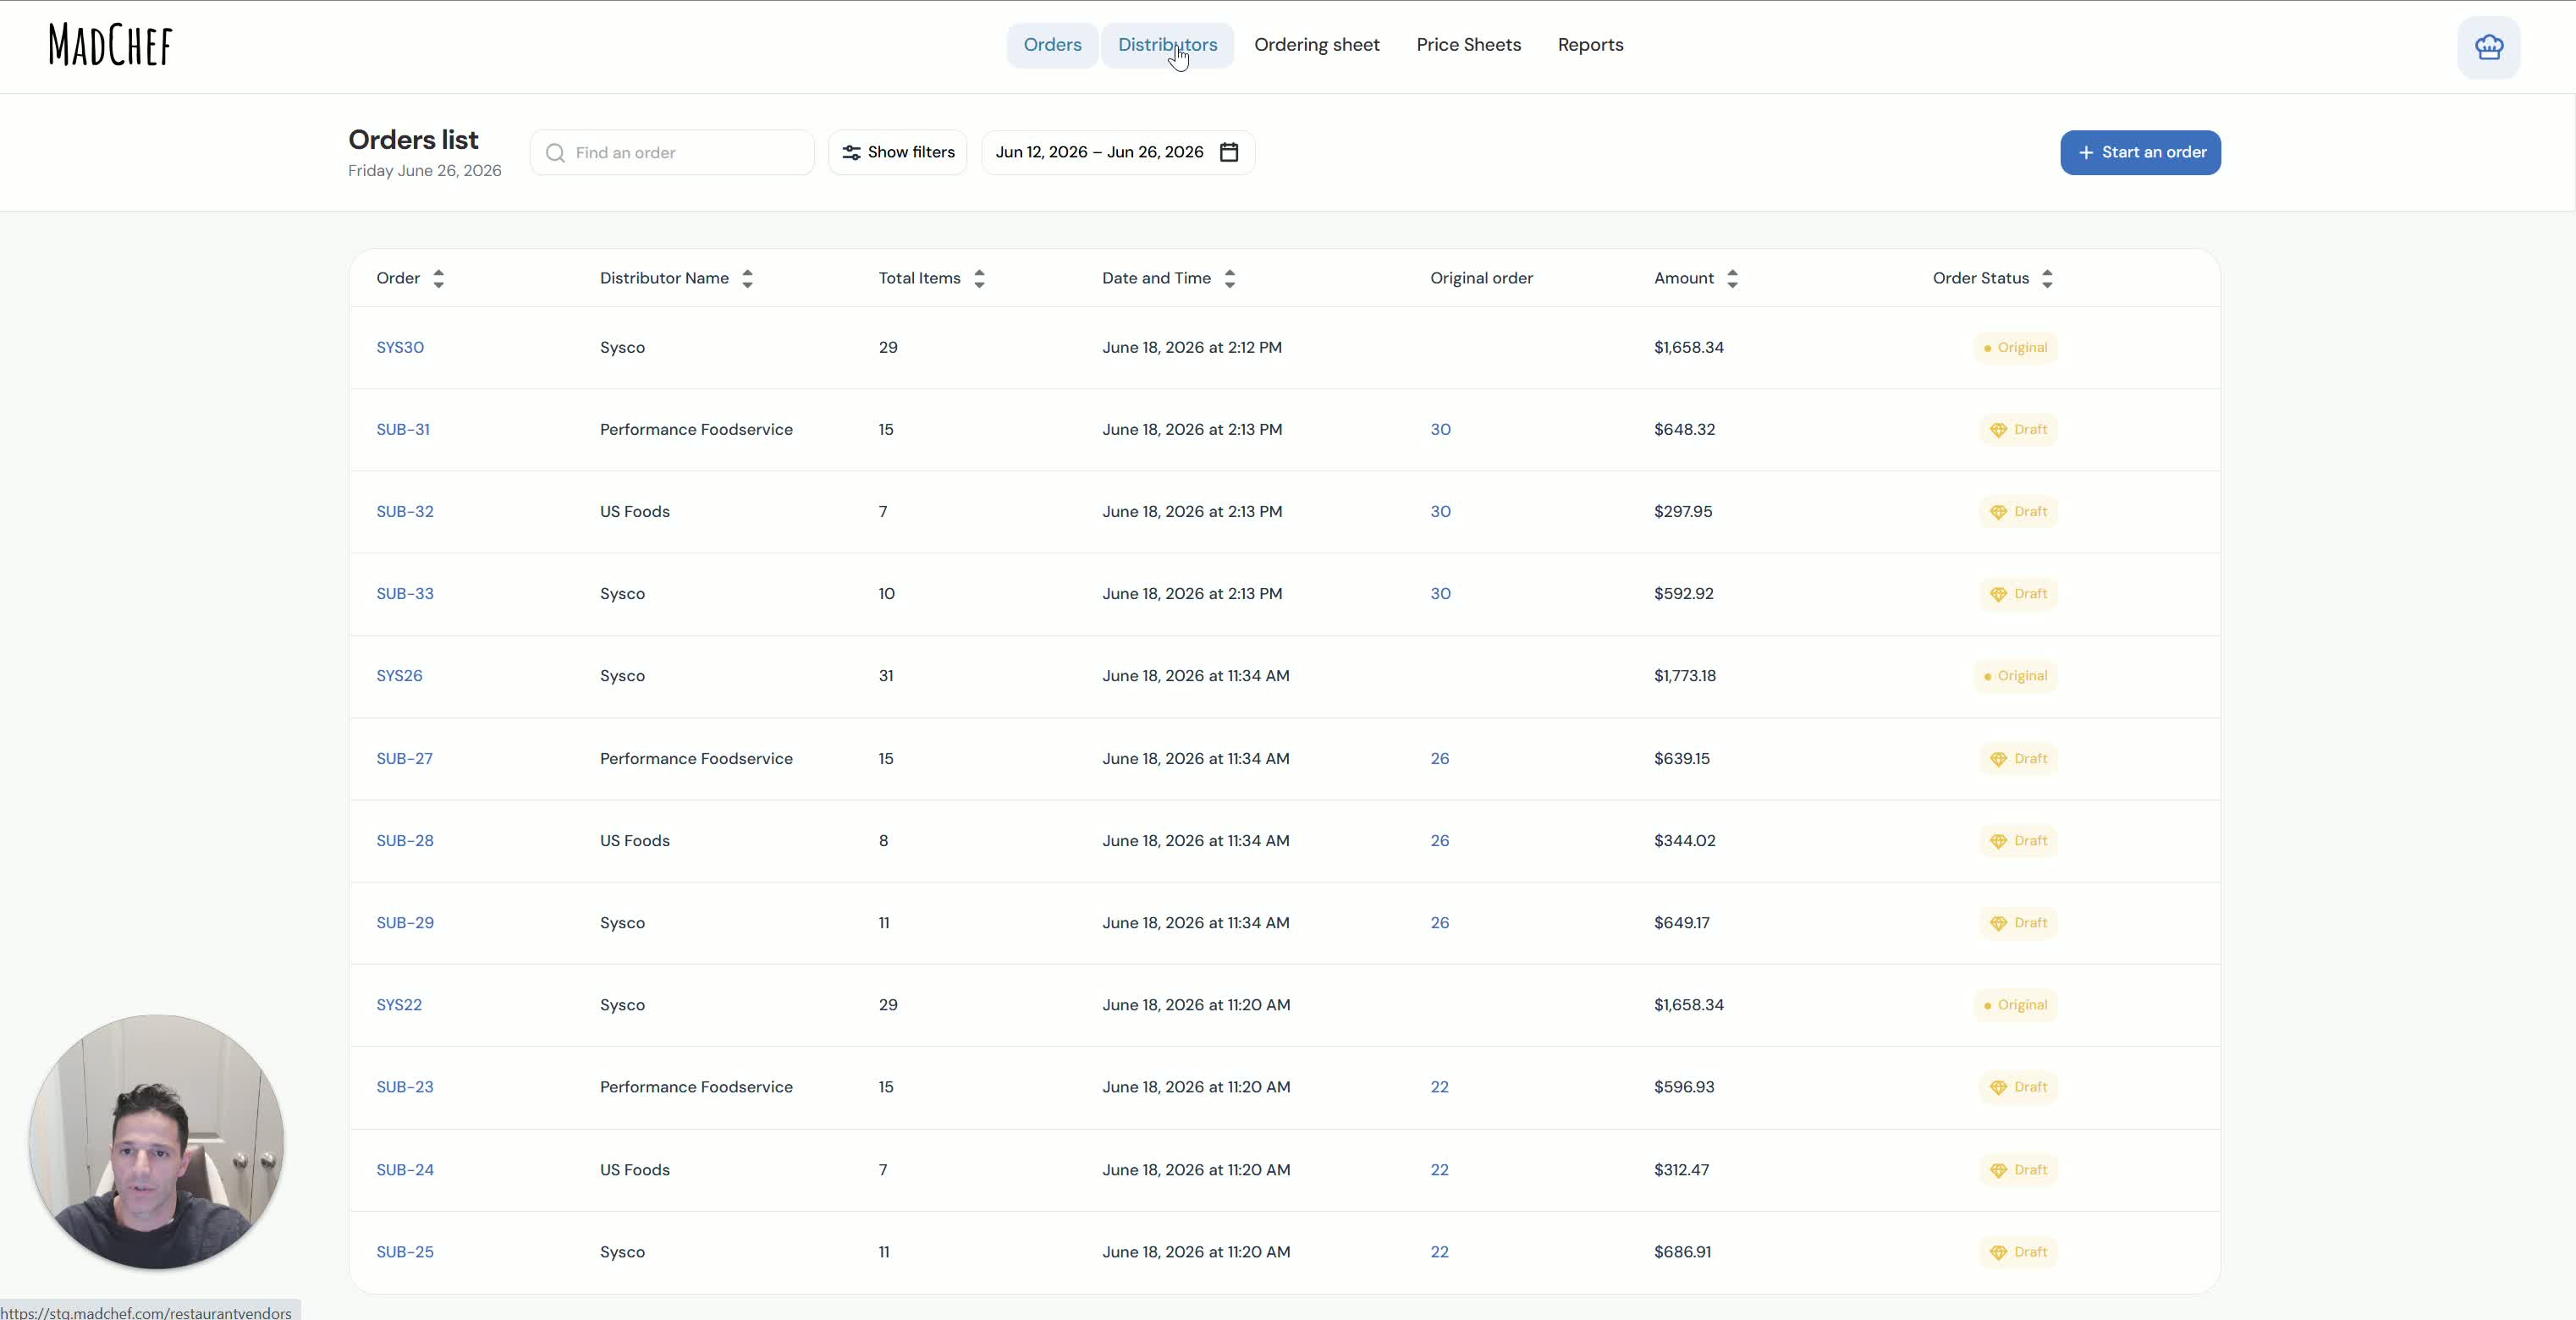Open order SYS22
2576x1320 pixels.
pyautogui.click(x=399, y=1005)
